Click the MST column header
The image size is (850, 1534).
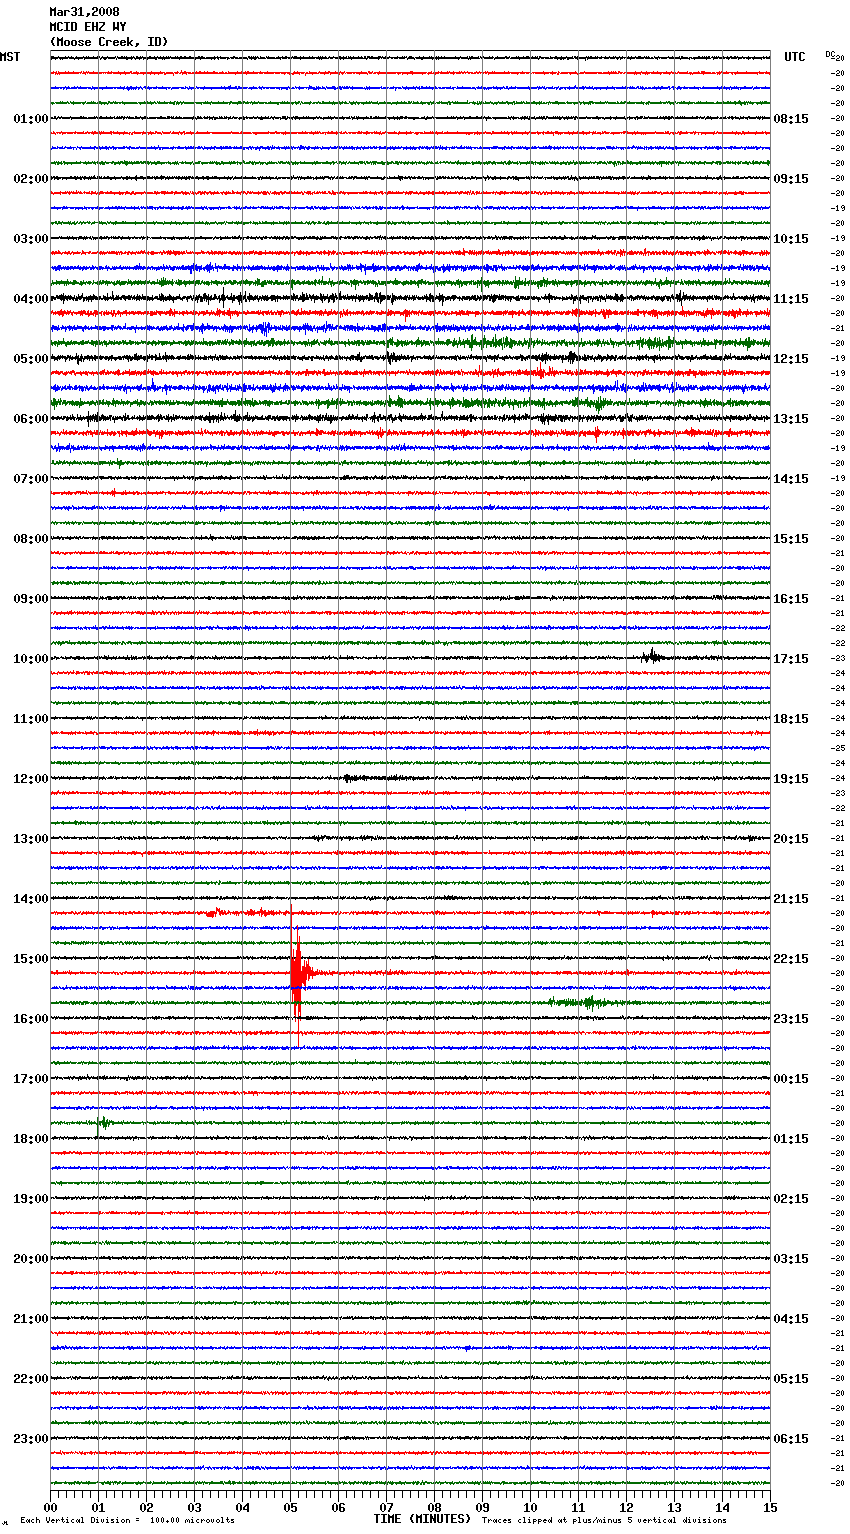tap(10, 57)
